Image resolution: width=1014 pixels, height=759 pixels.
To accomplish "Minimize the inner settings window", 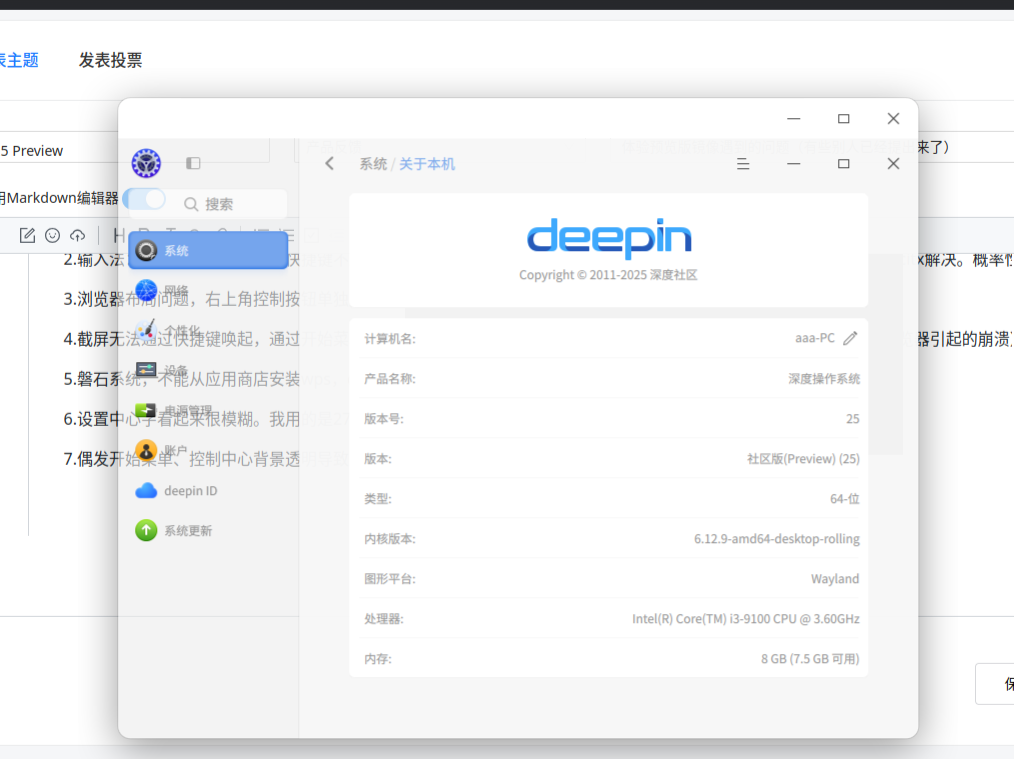I will click(x=793, y=164).
